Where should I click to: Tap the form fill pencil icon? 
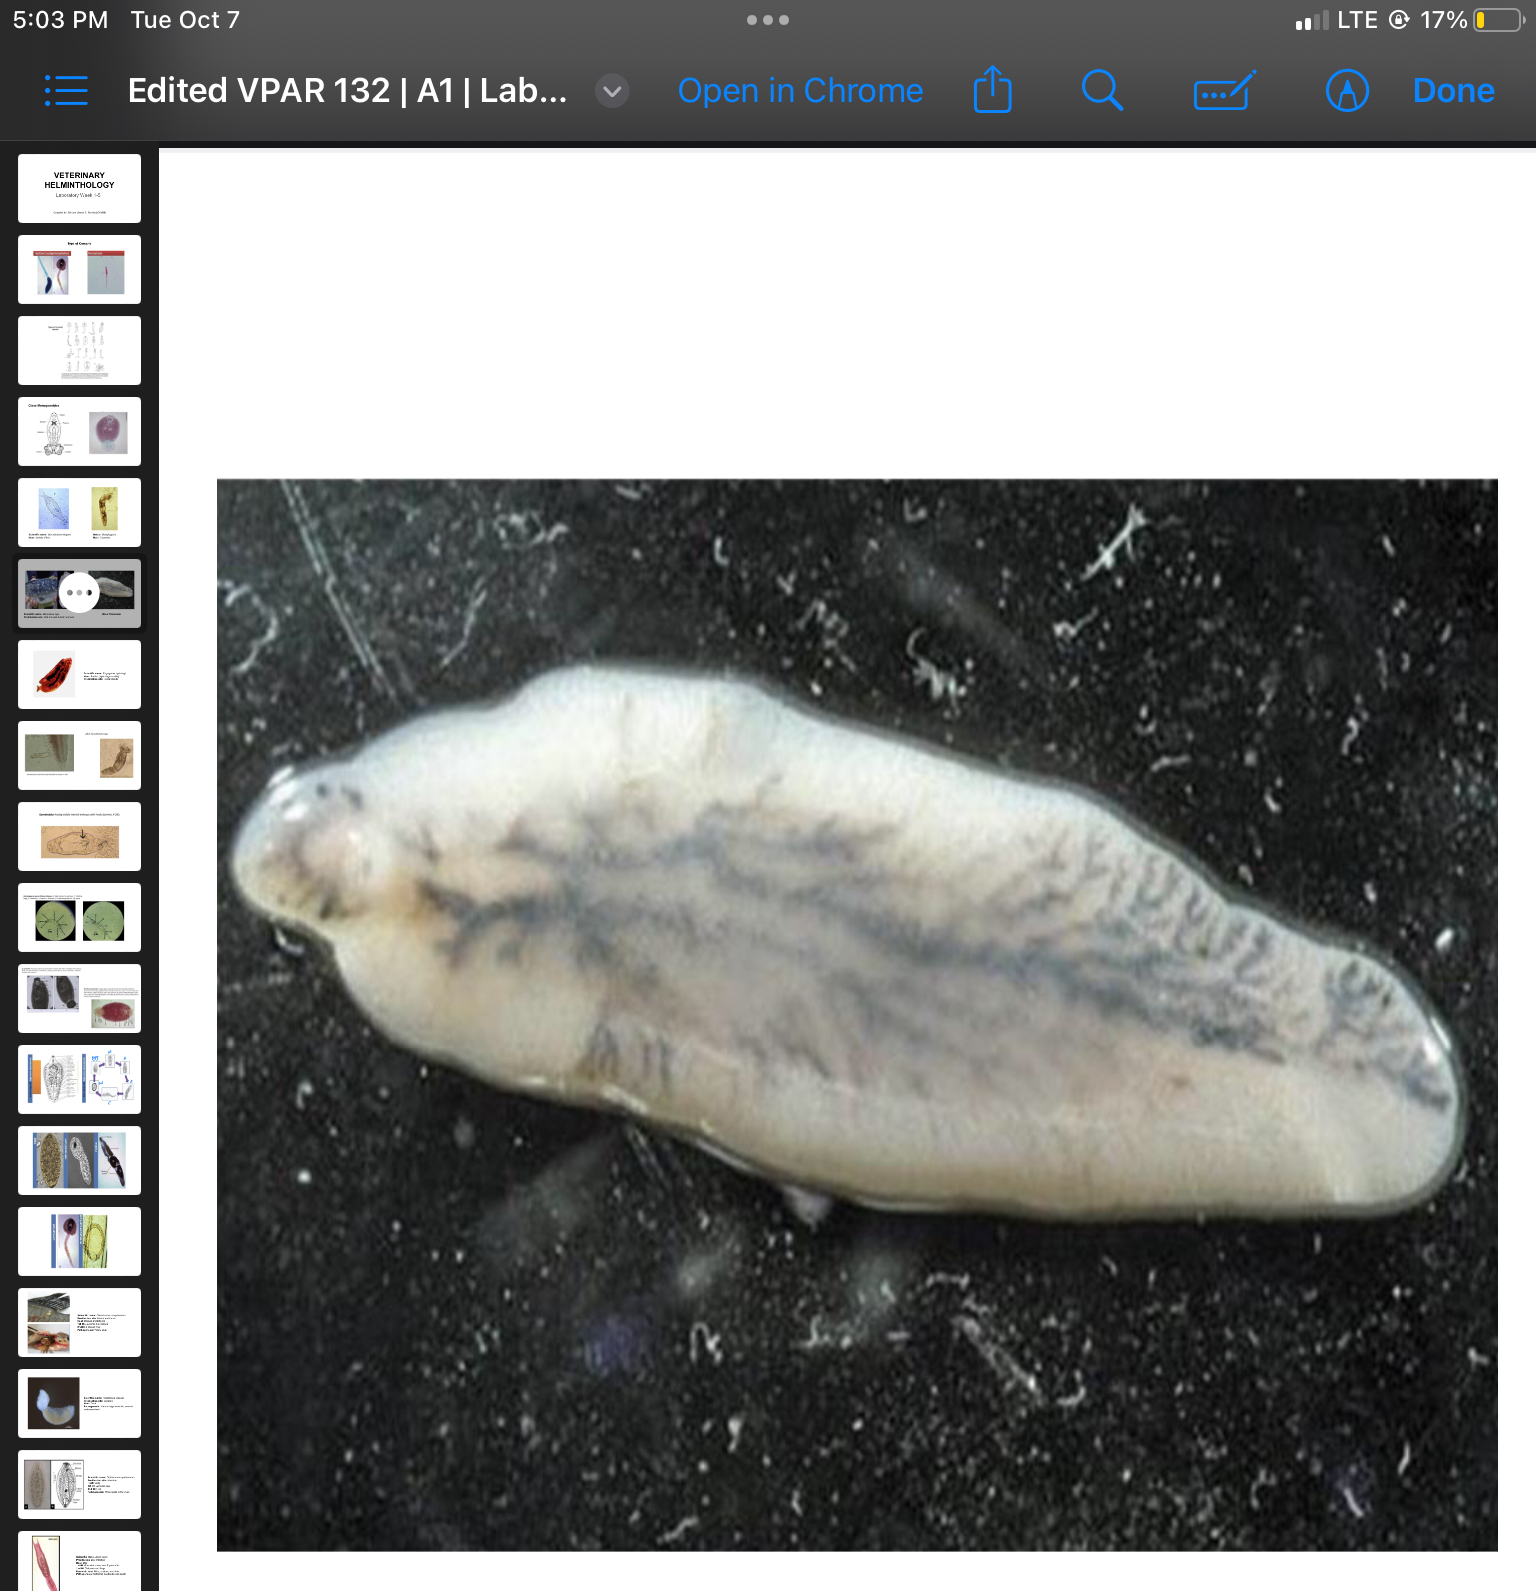[x=1223, y=91]
